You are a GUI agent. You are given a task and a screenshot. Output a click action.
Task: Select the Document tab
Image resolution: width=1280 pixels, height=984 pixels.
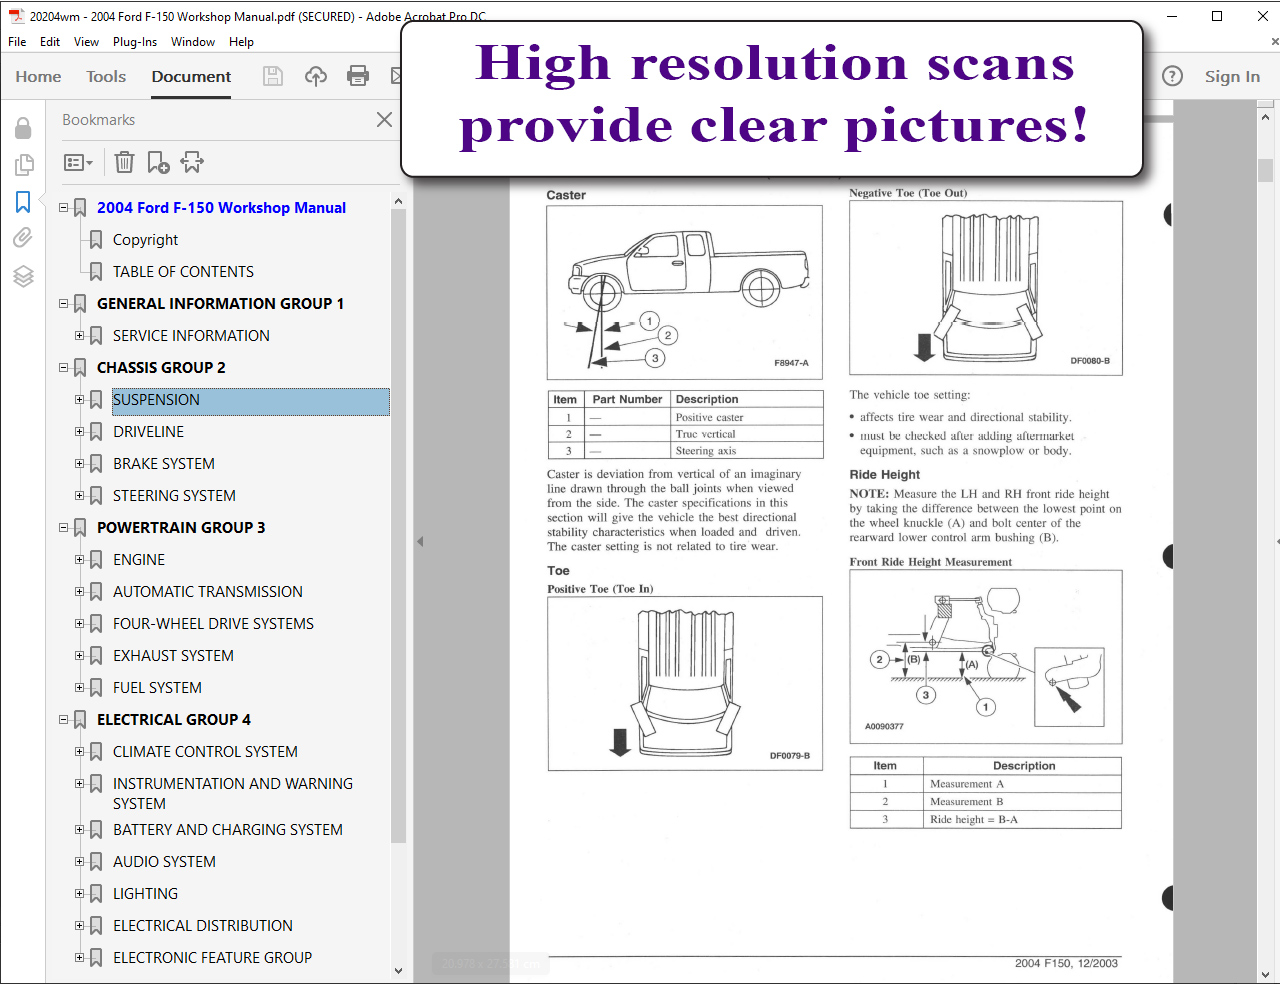pyautogui.click(x=191, y=77)
